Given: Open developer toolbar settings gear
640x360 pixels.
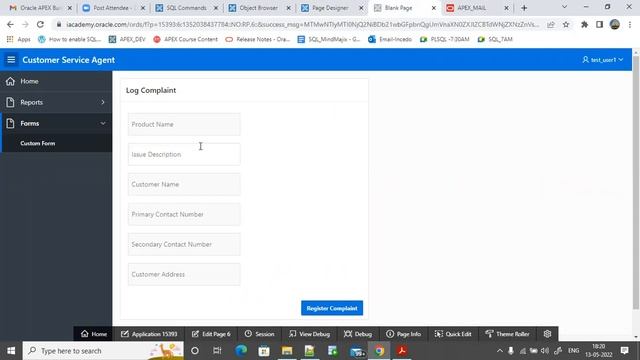Looking at the screenshot, I should pyautogui.click(x=547, y=334).
